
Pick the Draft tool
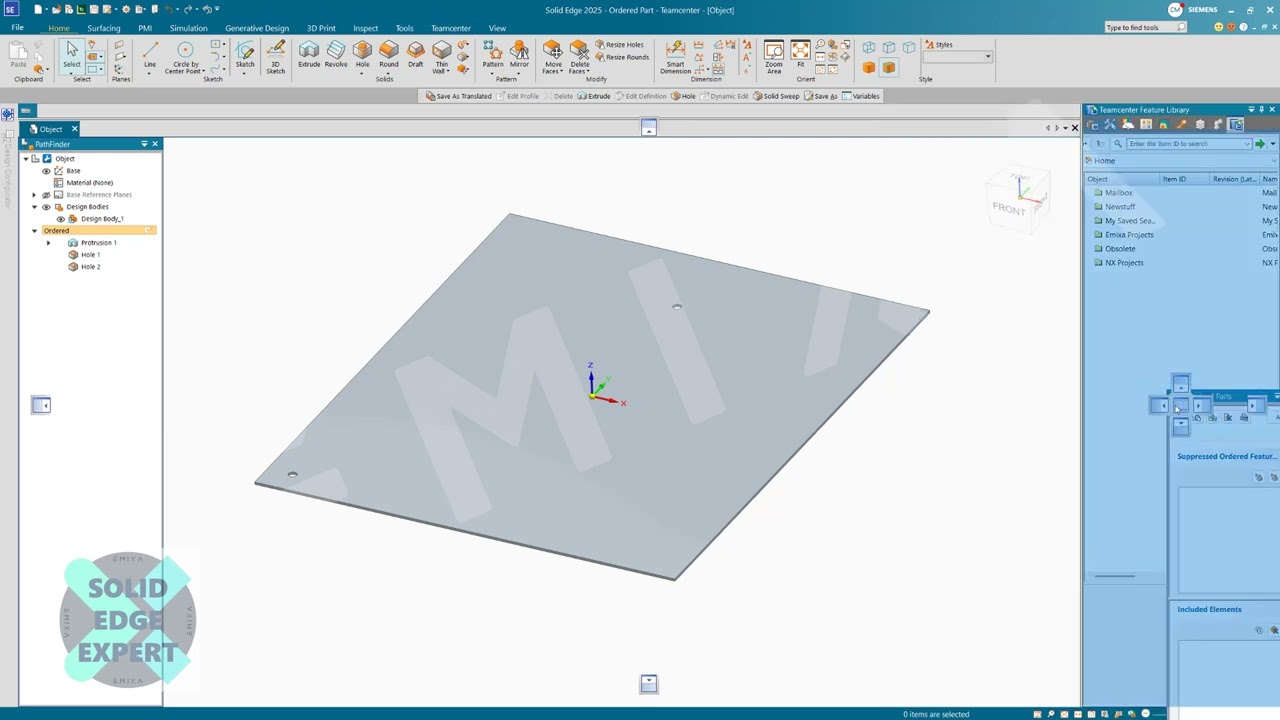click(415, 54)
